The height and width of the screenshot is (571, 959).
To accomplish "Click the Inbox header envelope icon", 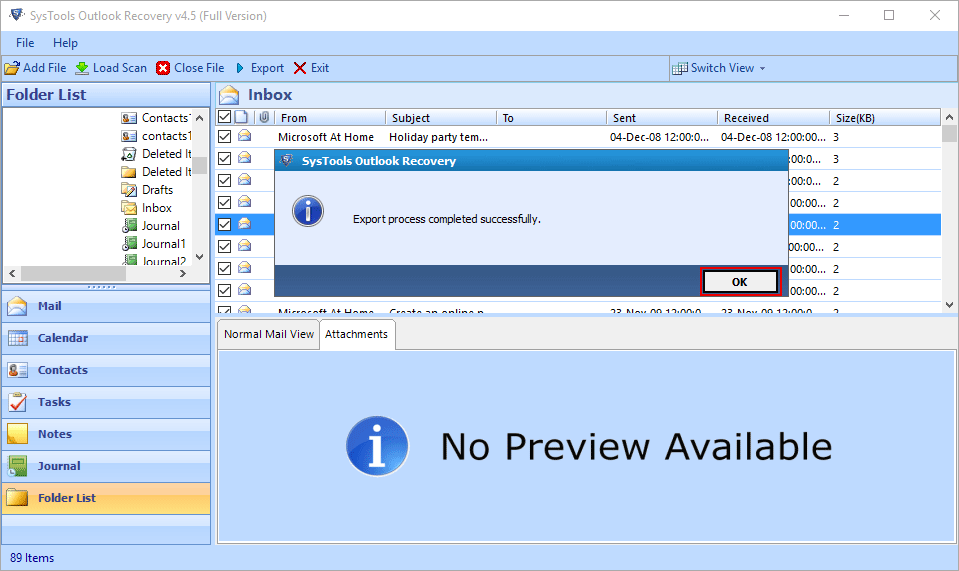I will coord(229,95).
